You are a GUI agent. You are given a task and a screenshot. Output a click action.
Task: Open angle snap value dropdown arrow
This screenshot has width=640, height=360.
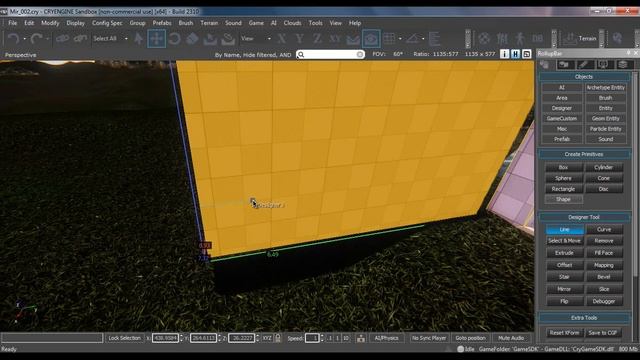click(423, 39)
